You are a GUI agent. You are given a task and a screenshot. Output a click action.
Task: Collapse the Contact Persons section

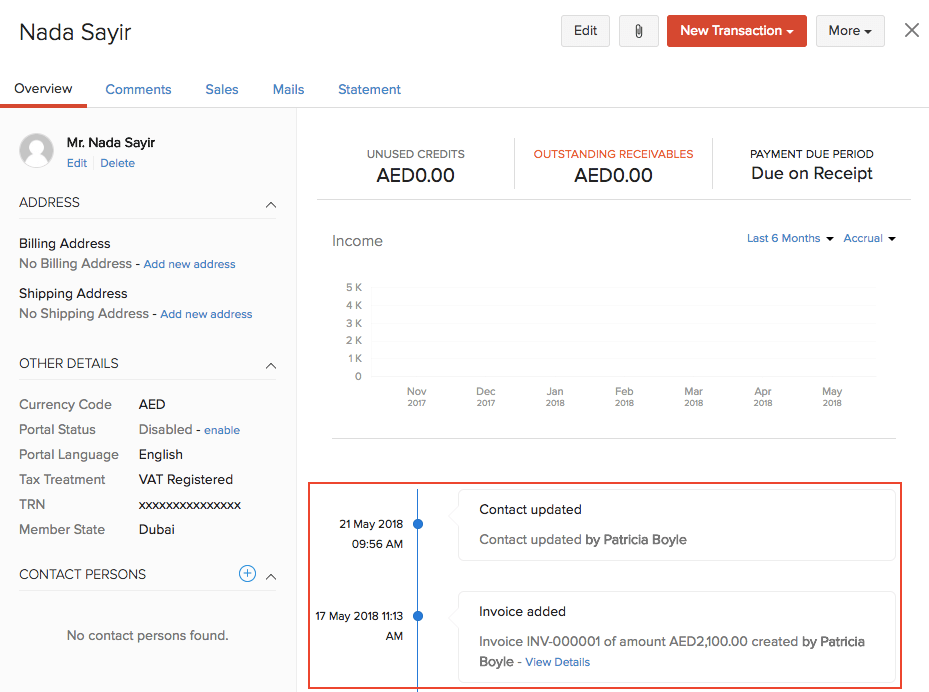(270, 576)
